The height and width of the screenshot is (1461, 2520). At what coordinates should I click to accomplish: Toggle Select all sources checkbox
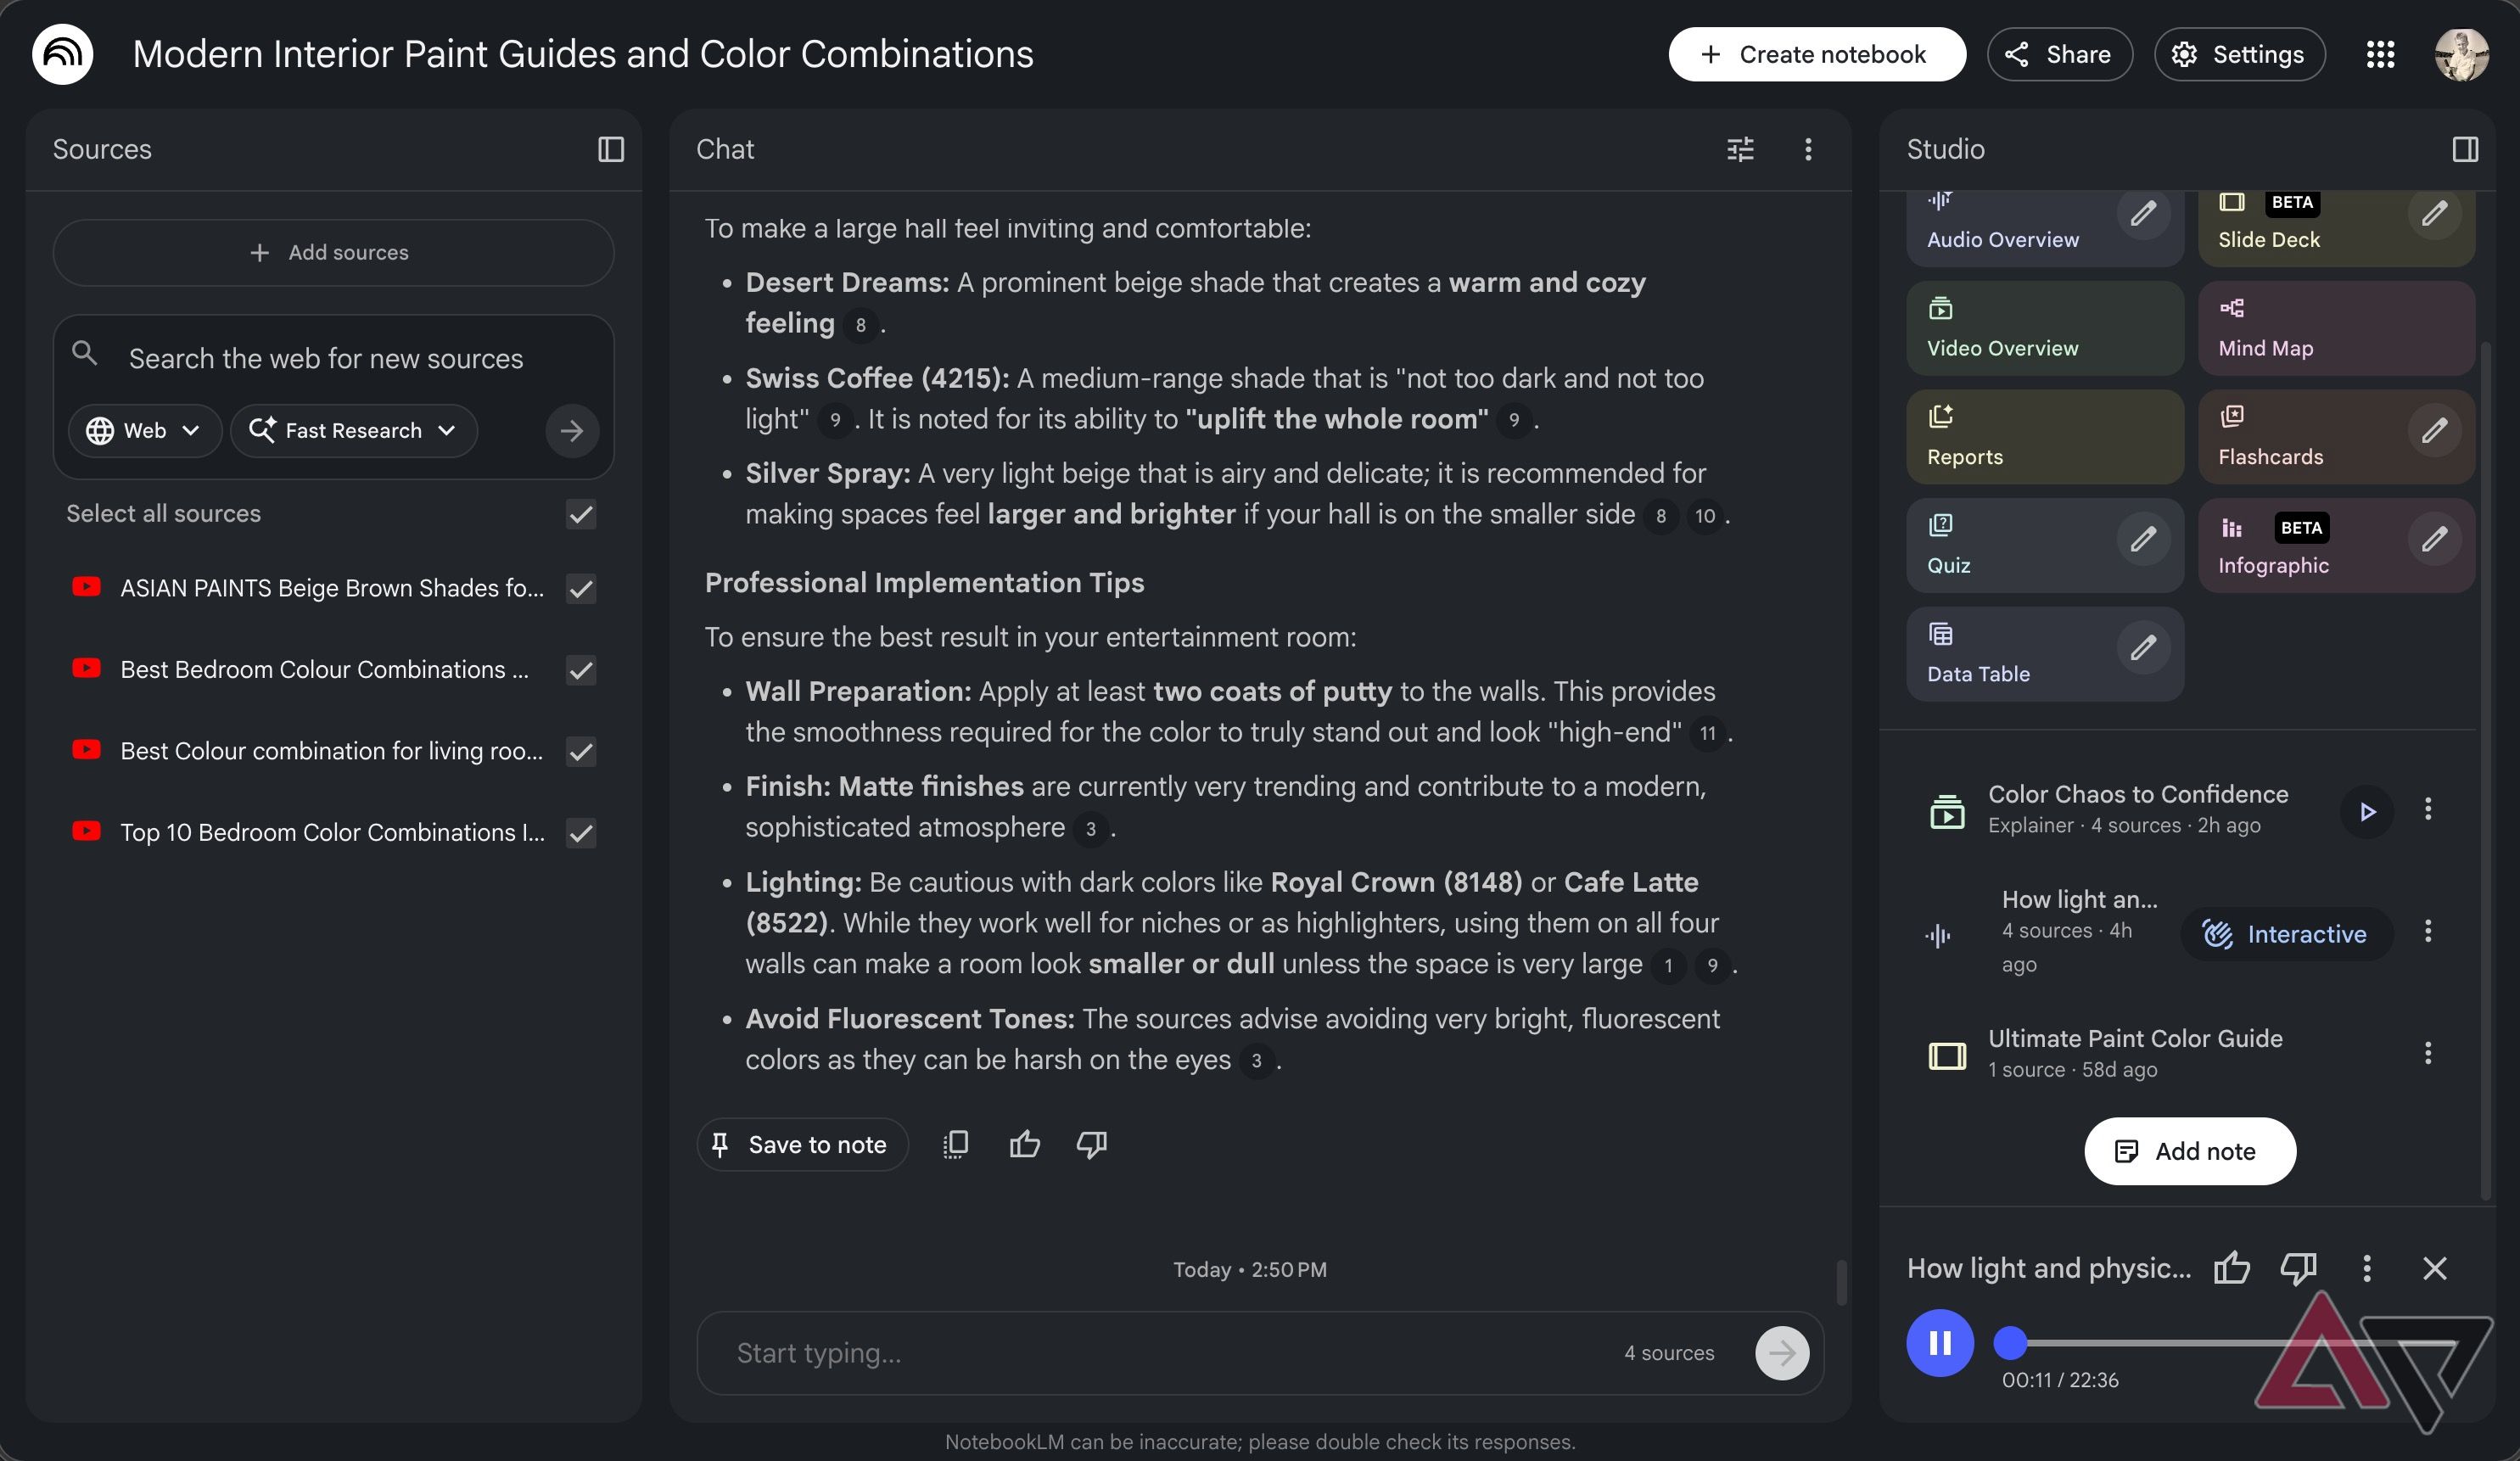[x=581, y=514]
